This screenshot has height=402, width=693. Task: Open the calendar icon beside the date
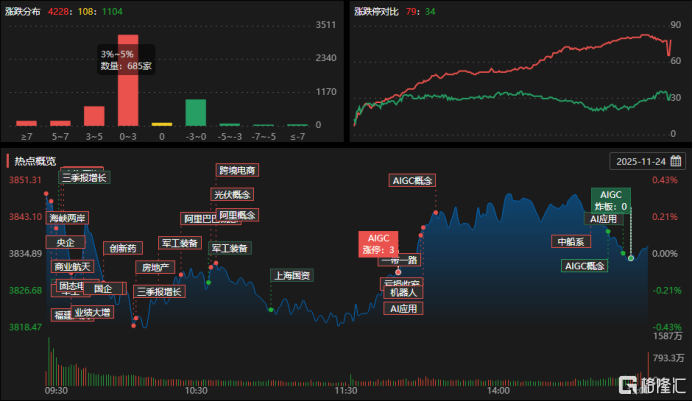click(675, 161)
